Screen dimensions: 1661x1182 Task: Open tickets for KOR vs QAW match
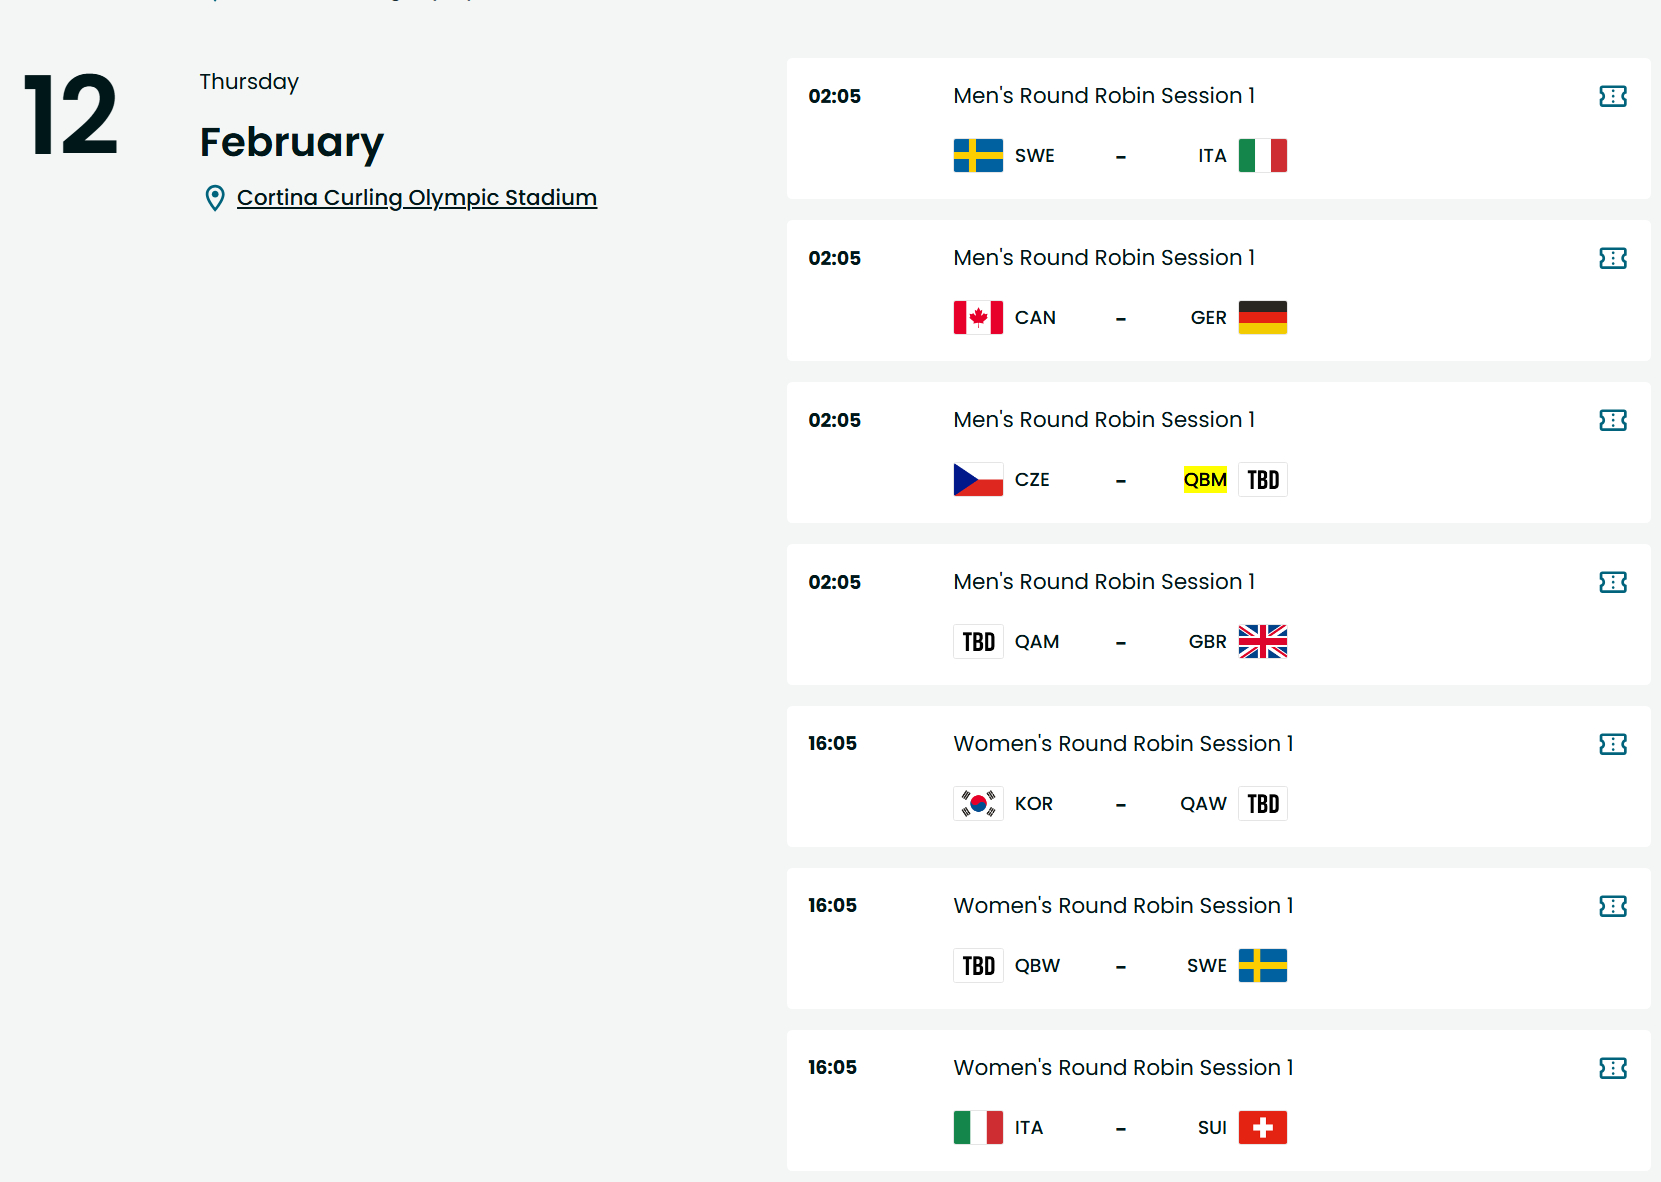1612,744
